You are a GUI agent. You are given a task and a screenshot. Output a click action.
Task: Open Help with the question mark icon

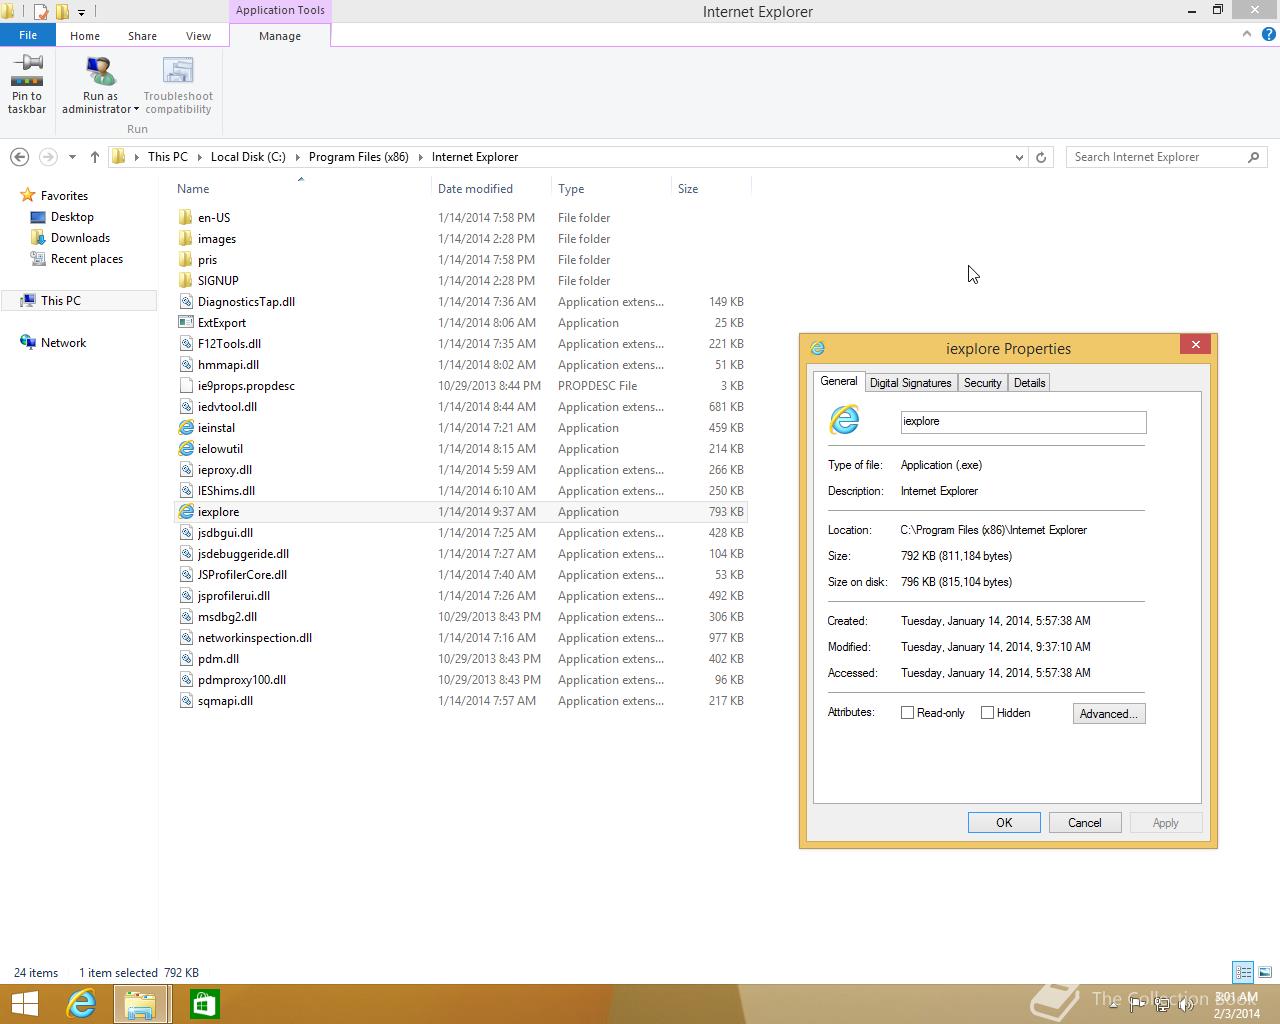pos(1268,34)
